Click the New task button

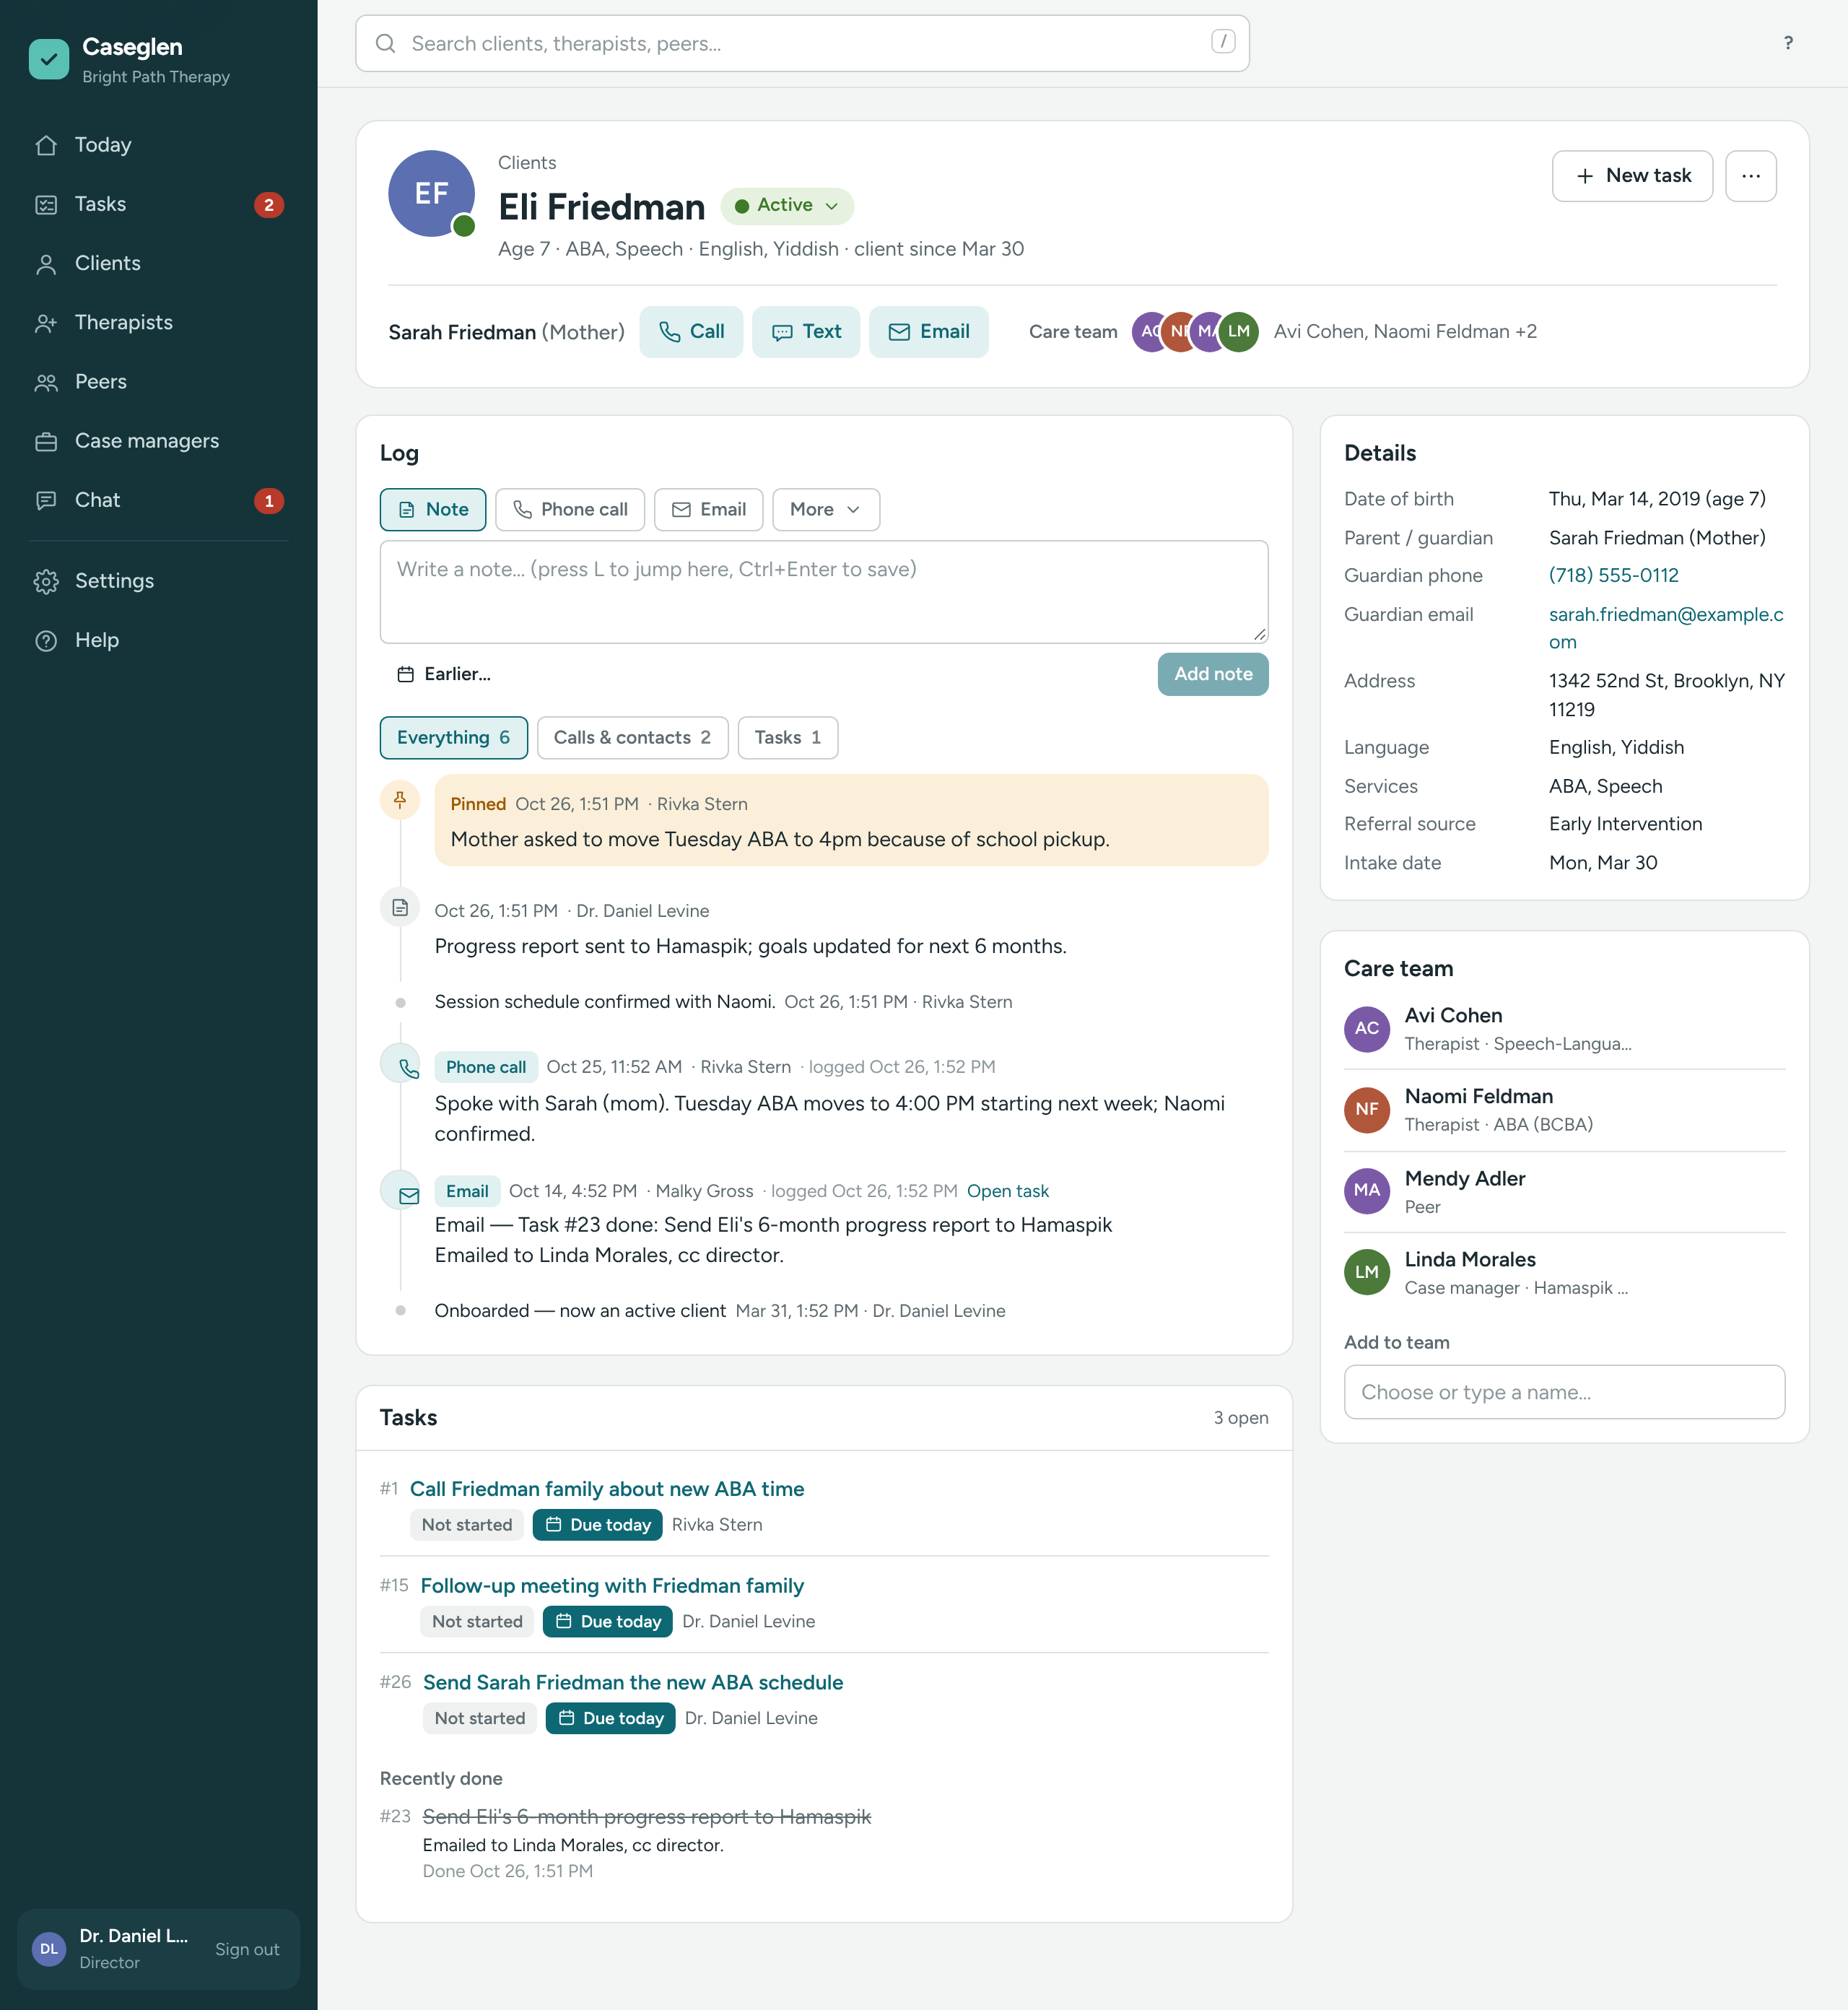coord(1632,176)
